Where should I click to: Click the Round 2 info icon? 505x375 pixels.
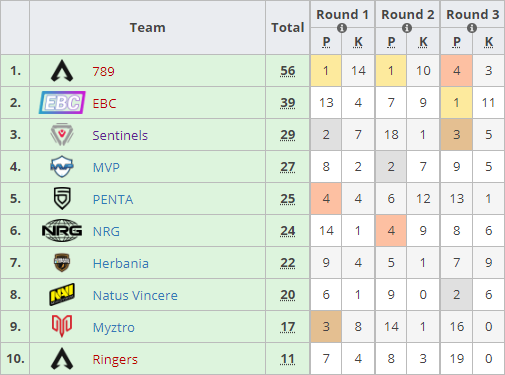point(407,28)
